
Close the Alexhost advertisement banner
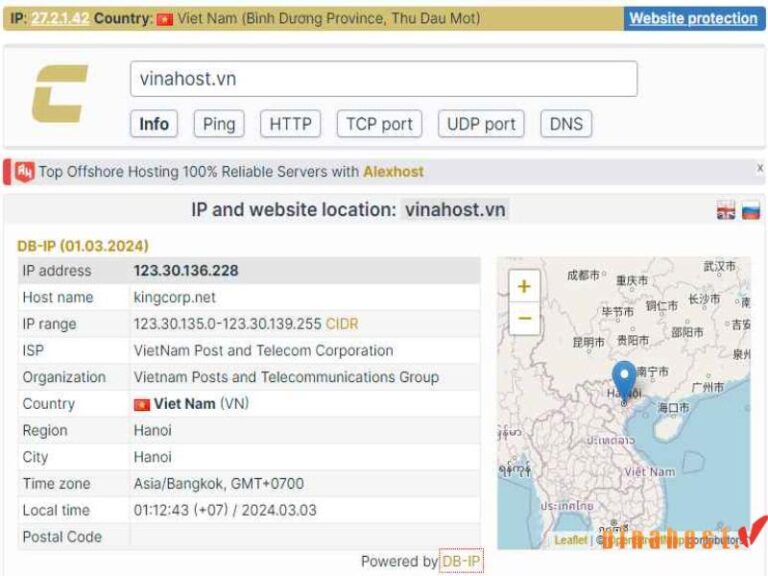(760, 168)
